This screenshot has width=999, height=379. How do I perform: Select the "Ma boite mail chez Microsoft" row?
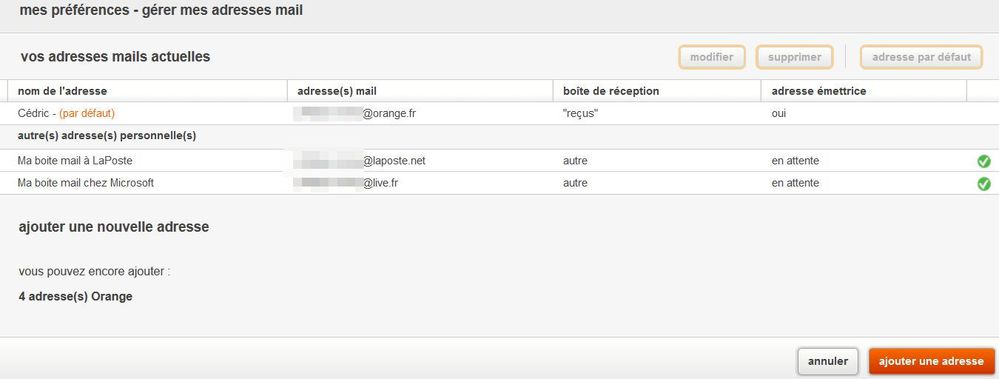pos(500,183)
